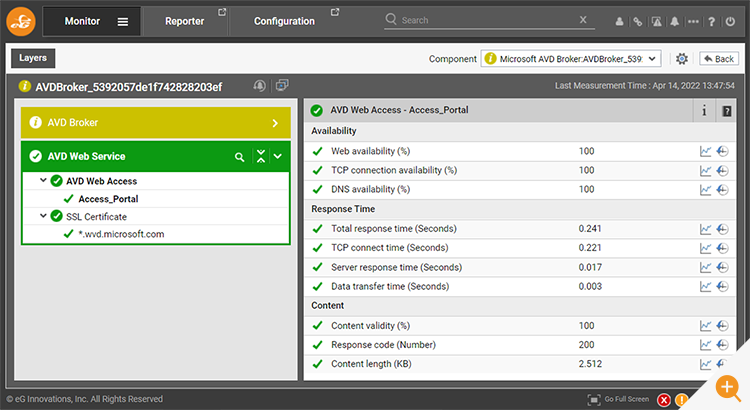Click the zoom magnifier plus icon
This screenshot has width=750, height=410.
point(728,388)
